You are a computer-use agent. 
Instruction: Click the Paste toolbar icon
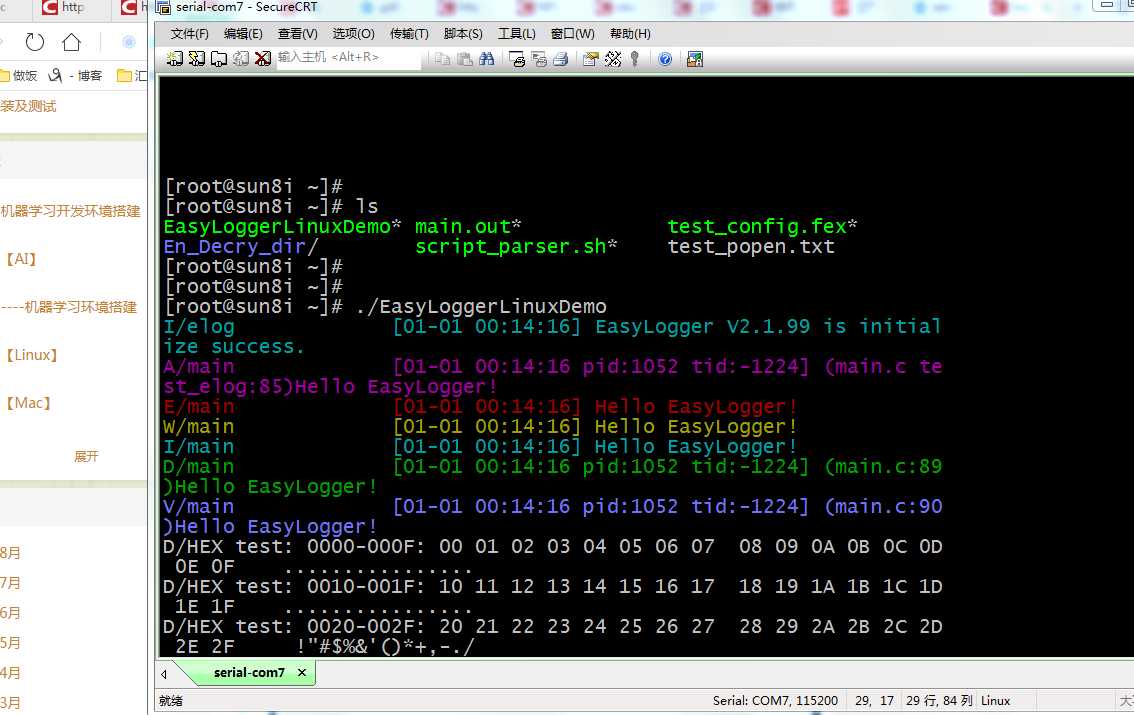click(464, 59)
